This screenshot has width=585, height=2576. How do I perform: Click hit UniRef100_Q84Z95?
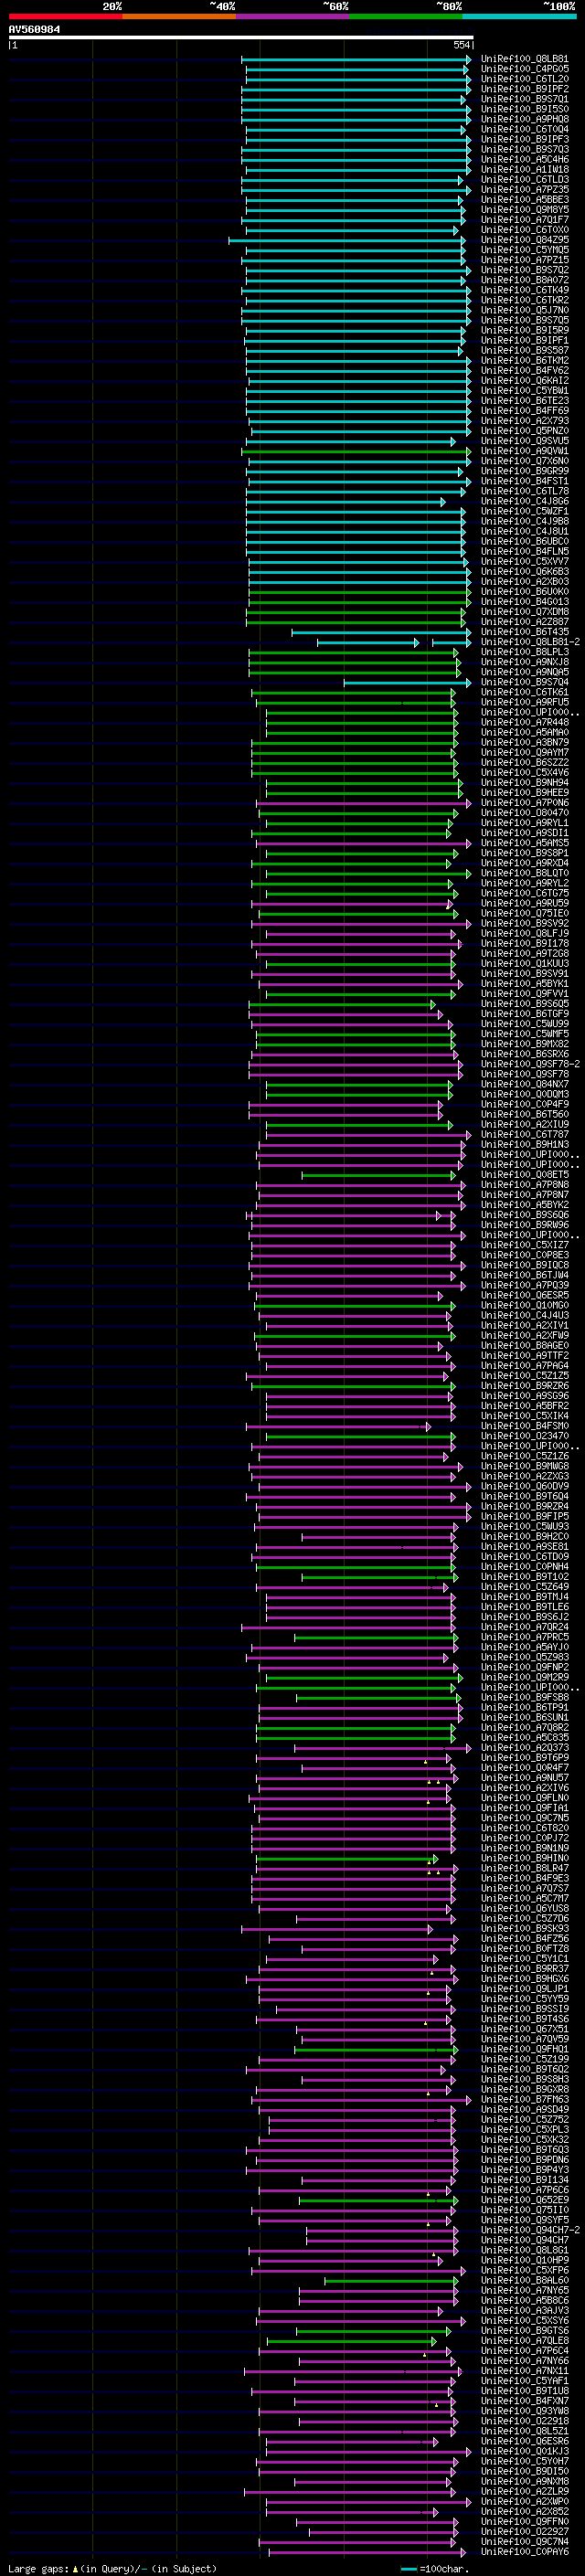525,240
